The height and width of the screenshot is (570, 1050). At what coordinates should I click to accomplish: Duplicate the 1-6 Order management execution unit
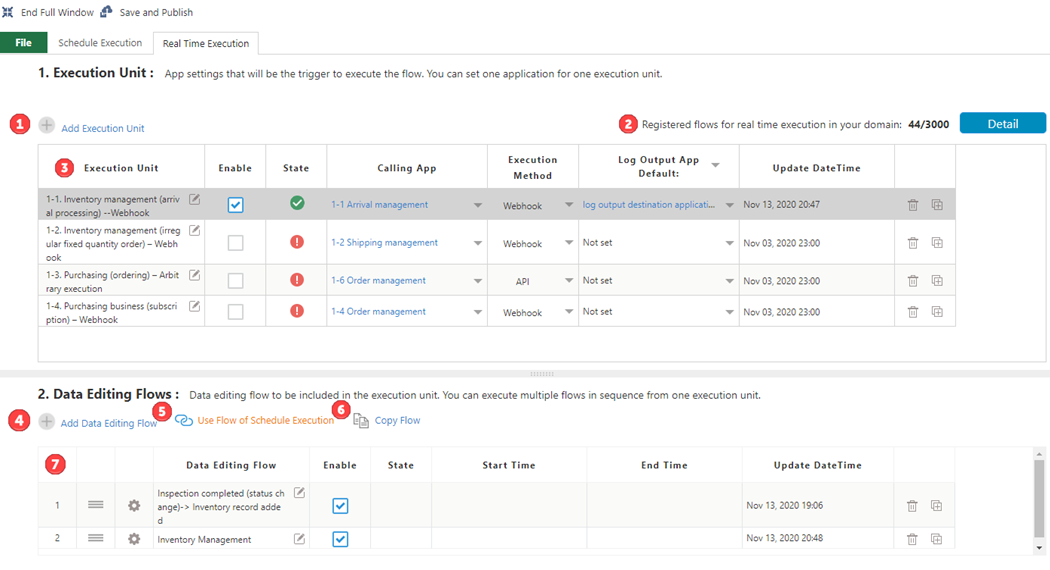click(937, 281)
